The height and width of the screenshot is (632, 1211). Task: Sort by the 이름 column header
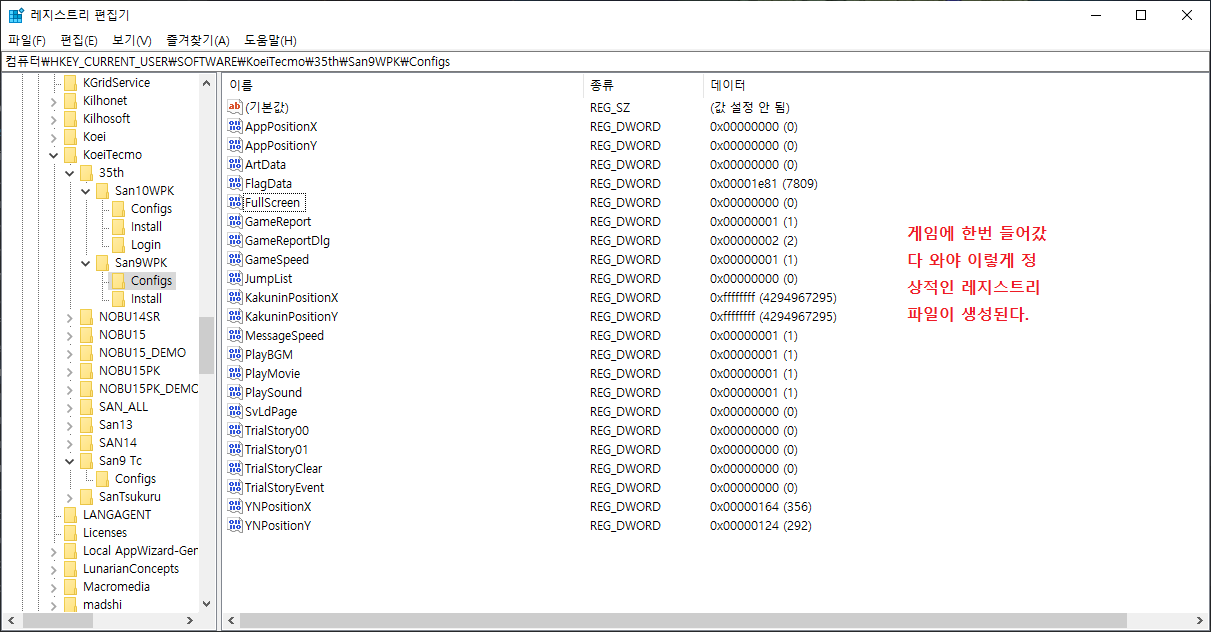(402, 85)
